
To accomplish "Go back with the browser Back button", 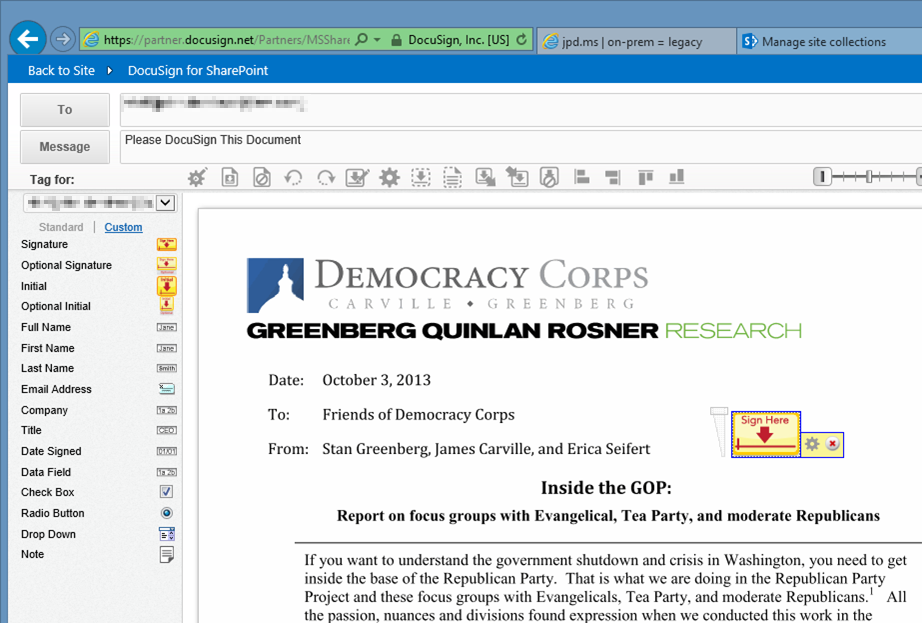I will coord(28,39).
